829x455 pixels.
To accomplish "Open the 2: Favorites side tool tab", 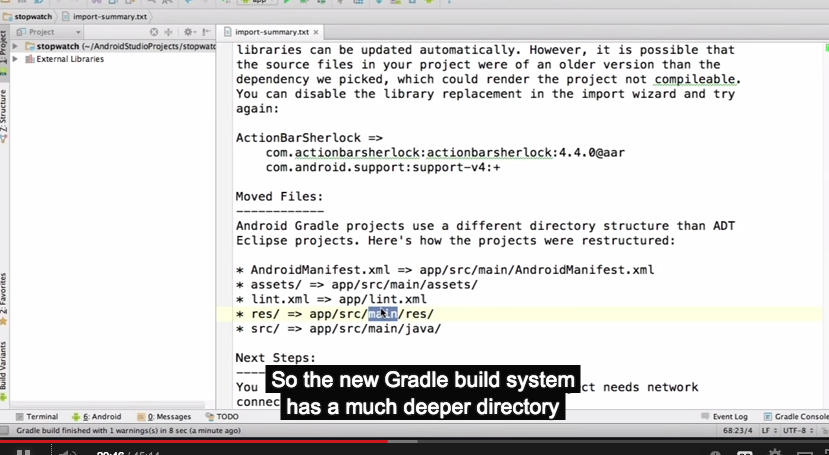I will pyautogui.click(x=4, y=299).
